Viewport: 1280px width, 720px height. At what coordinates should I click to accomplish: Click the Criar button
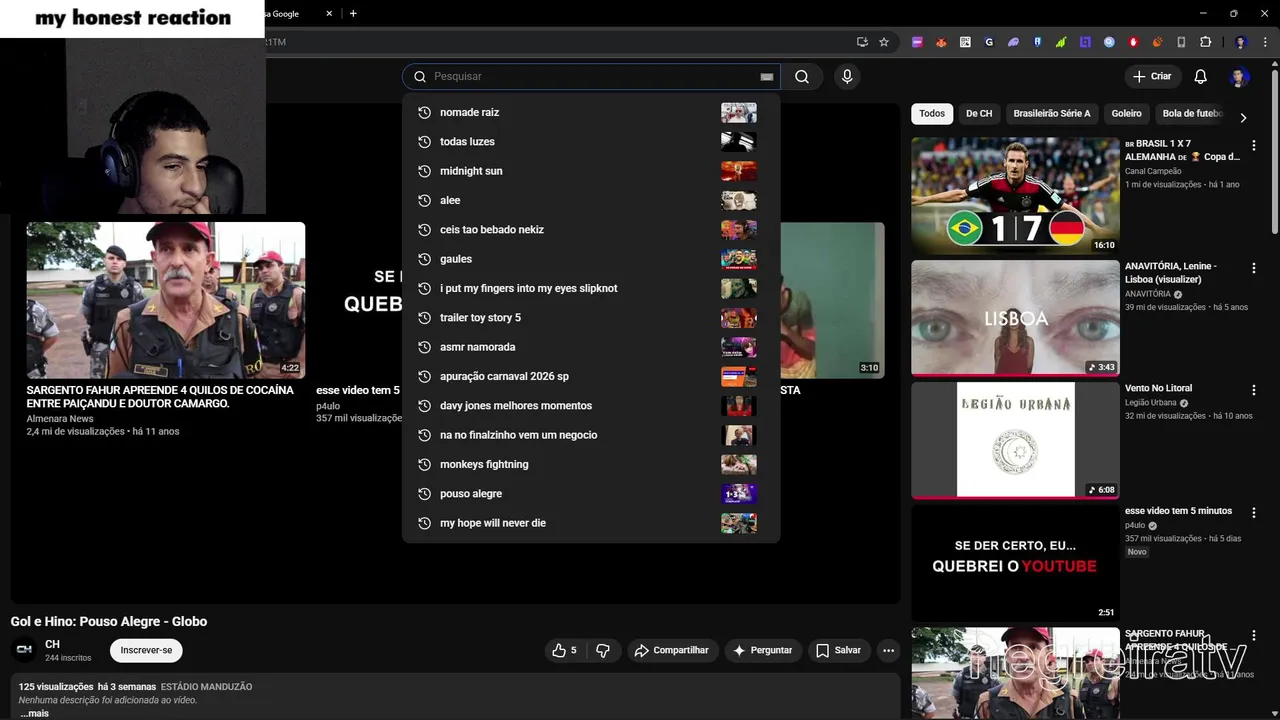[1152, 77]
